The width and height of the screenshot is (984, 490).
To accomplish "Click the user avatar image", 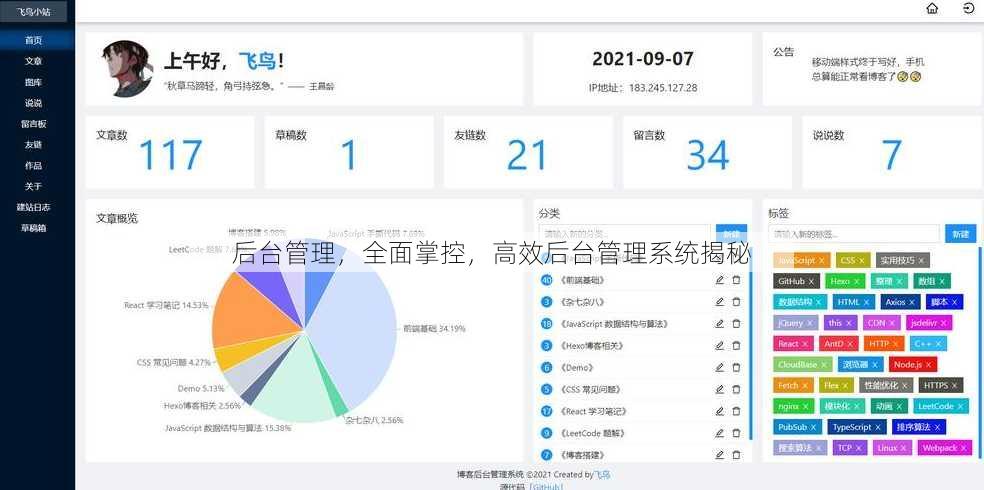I will click(x=127, y=68).
